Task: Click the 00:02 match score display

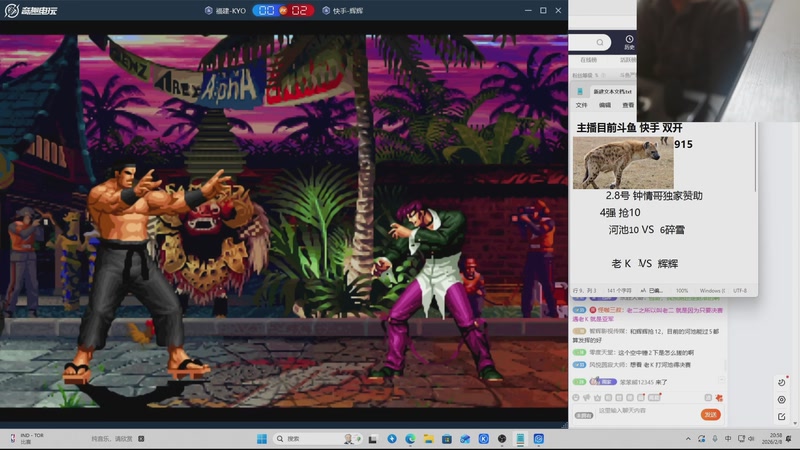Action: (x=283, y=10)
